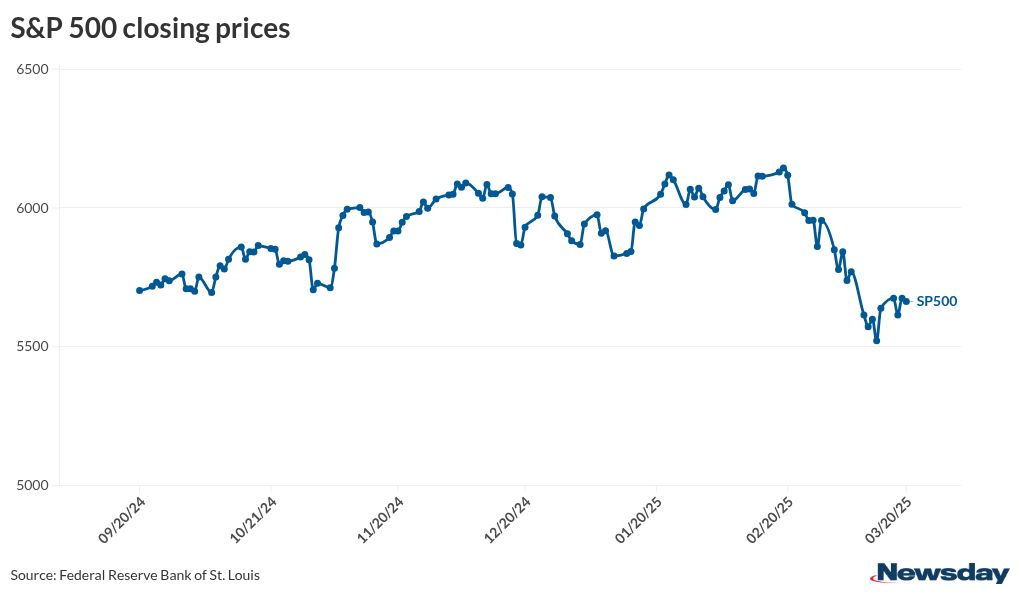The image size is (1020, 597).
Task: Select the 09/20/24 date axis label
Action: coord(123,520)
